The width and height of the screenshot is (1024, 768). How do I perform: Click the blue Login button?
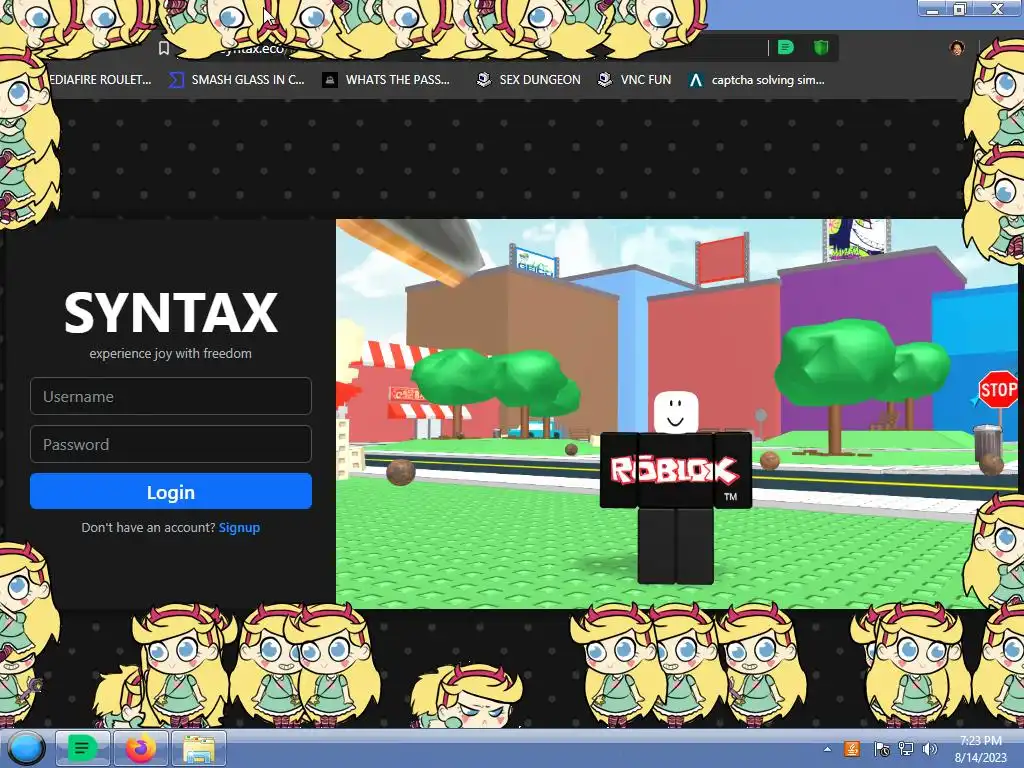[170, 491]
